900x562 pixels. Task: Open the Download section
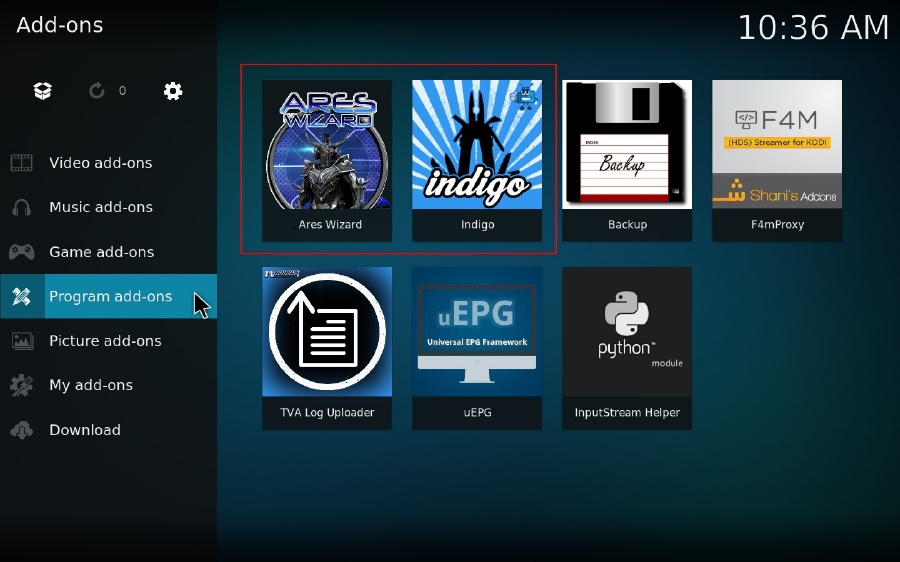point(108,429)
